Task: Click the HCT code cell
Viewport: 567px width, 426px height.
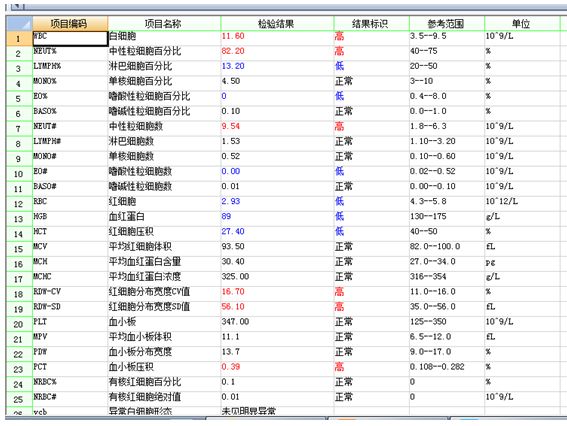Action: 70,234
